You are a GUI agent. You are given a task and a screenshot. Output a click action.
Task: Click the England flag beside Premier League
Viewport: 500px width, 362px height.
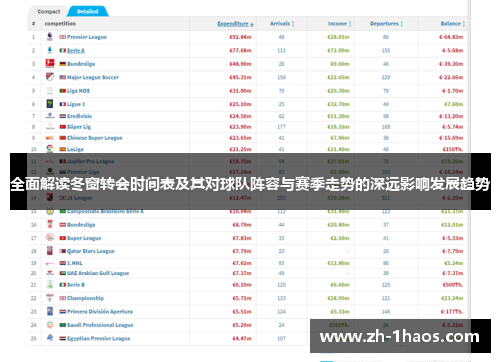point(62,37)
